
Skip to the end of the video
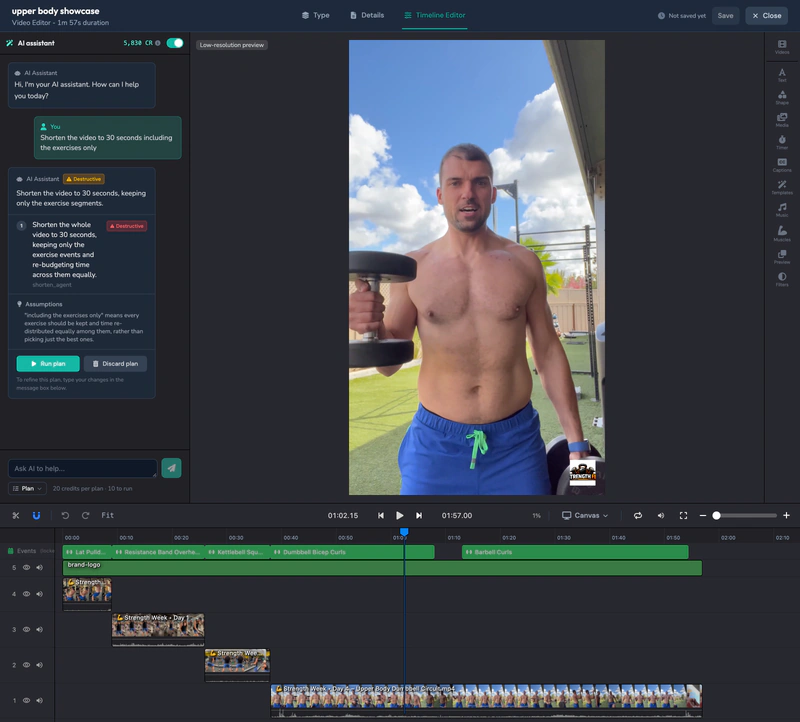pyautogui.click(x=419, y=515)
